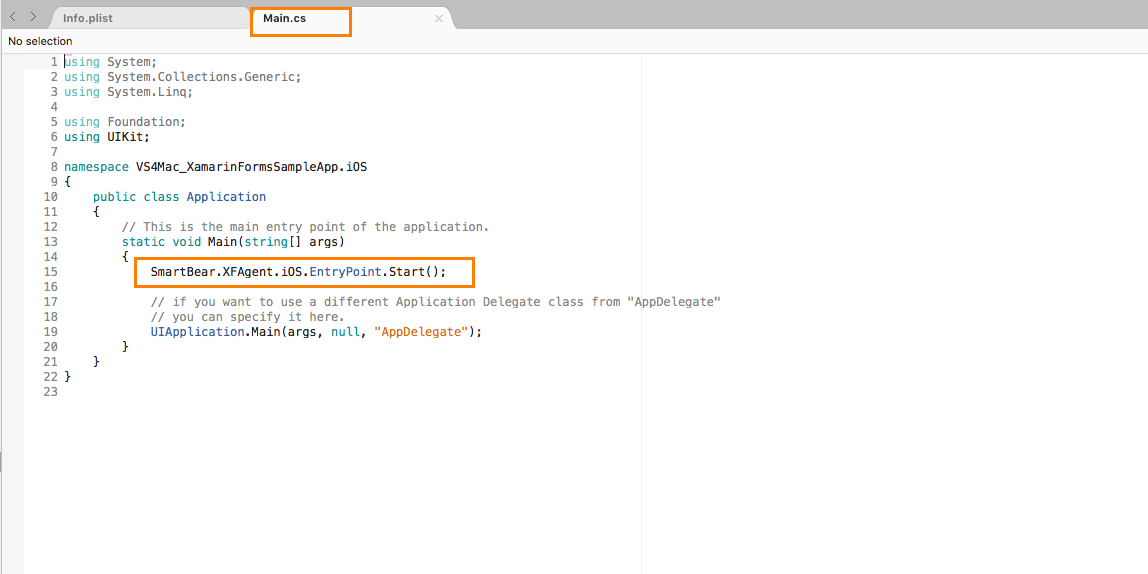The image size is (1148, 574).
Task: Open the "No selection" breadcrumb selector
Action: pos(40,41)
